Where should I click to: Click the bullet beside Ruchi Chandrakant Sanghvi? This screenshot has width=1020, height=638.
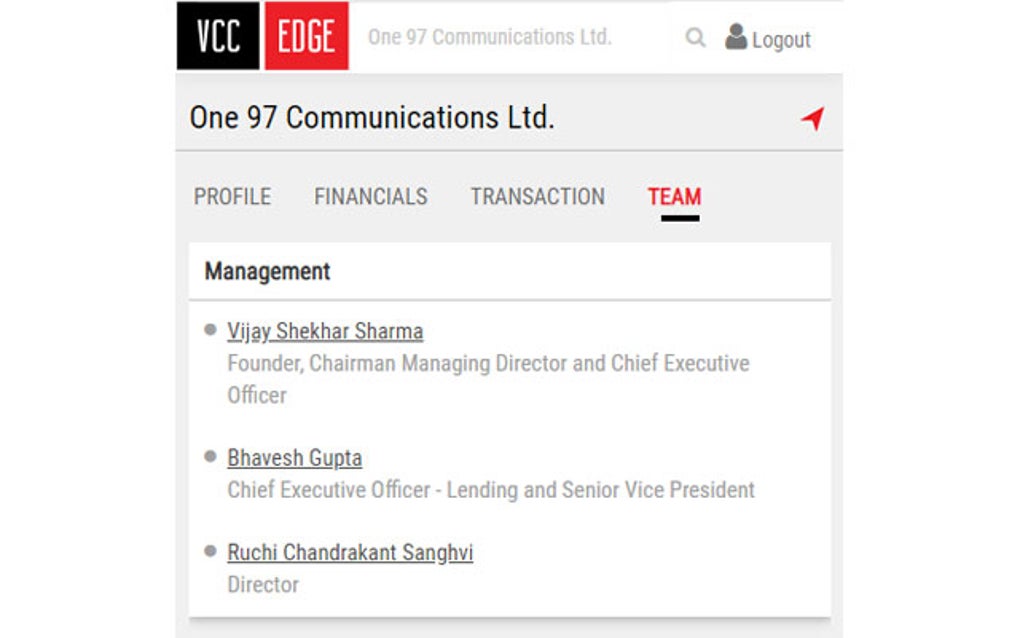click(x=210, y=550)
